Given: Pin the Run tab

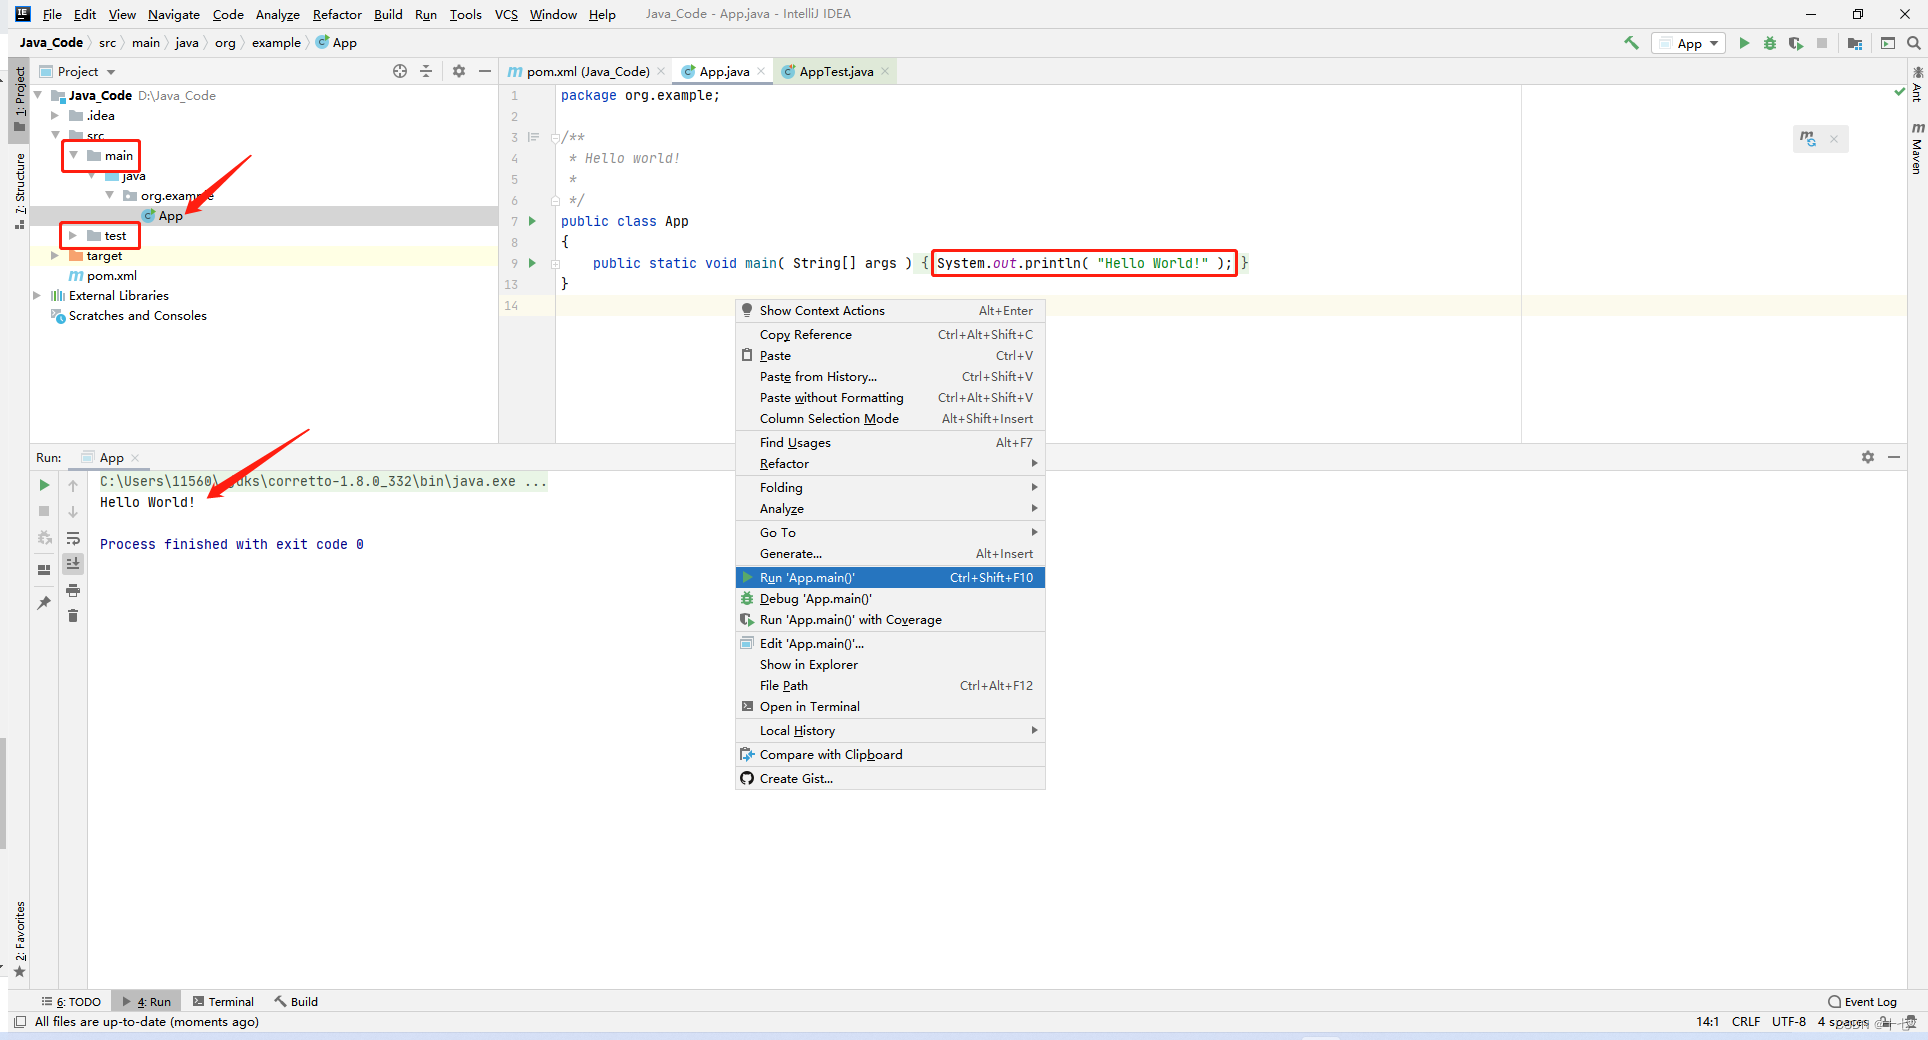Looking at the screenshot, I should tap(44, 603).
